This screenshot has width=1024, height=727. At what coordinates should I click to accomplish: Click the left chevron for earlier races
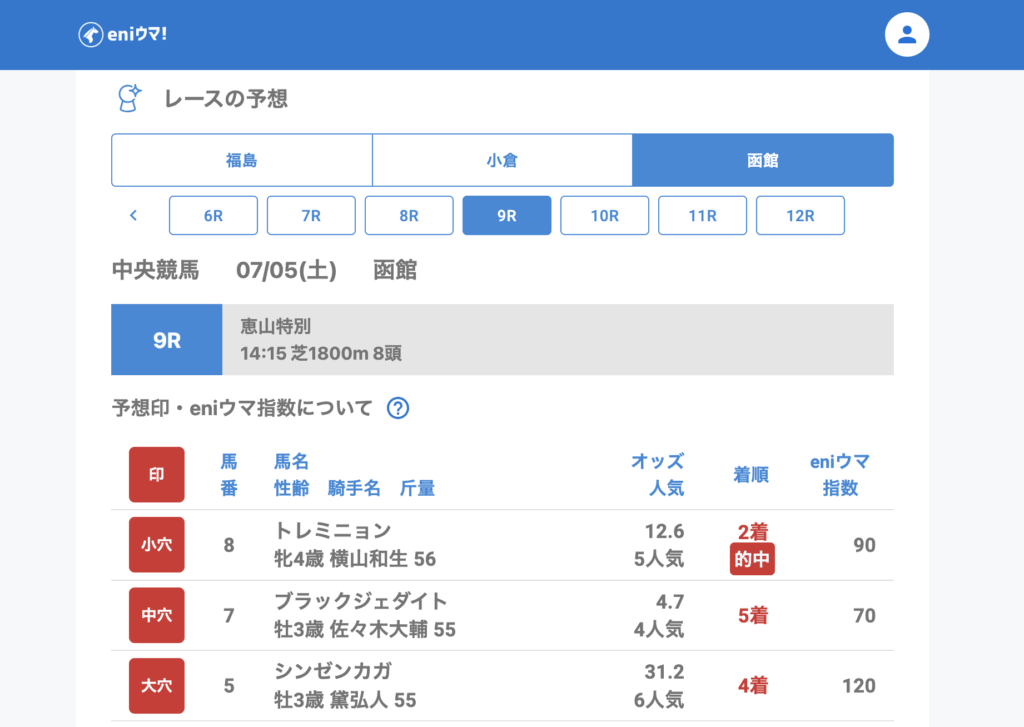pyautogui.click(x=134, y=215)
